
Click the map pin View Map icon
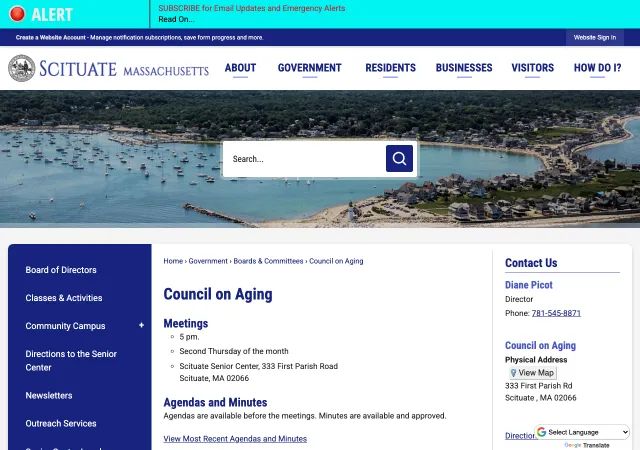pos(513,373)
